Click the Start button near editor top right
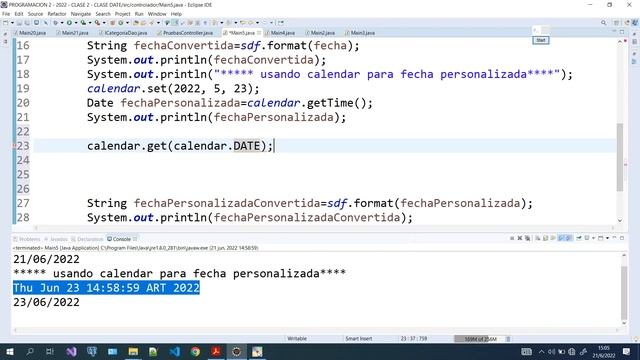This screenshot has width=640, height=360. point(541,40)
